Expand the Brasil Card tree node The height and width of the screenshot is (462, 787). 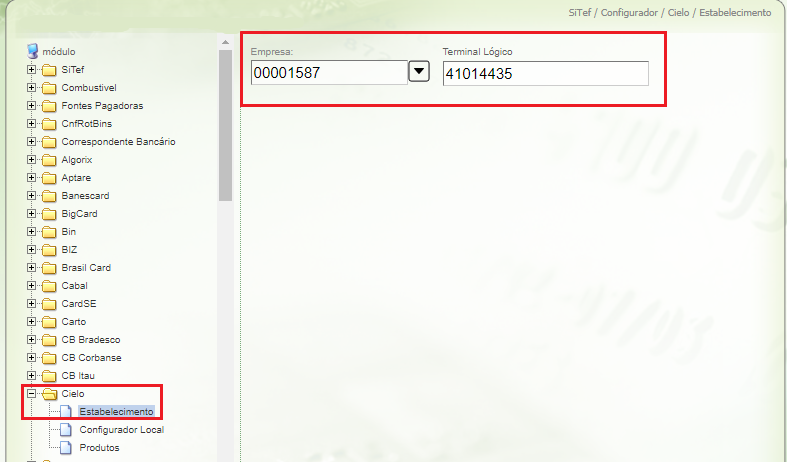point(32,268)
